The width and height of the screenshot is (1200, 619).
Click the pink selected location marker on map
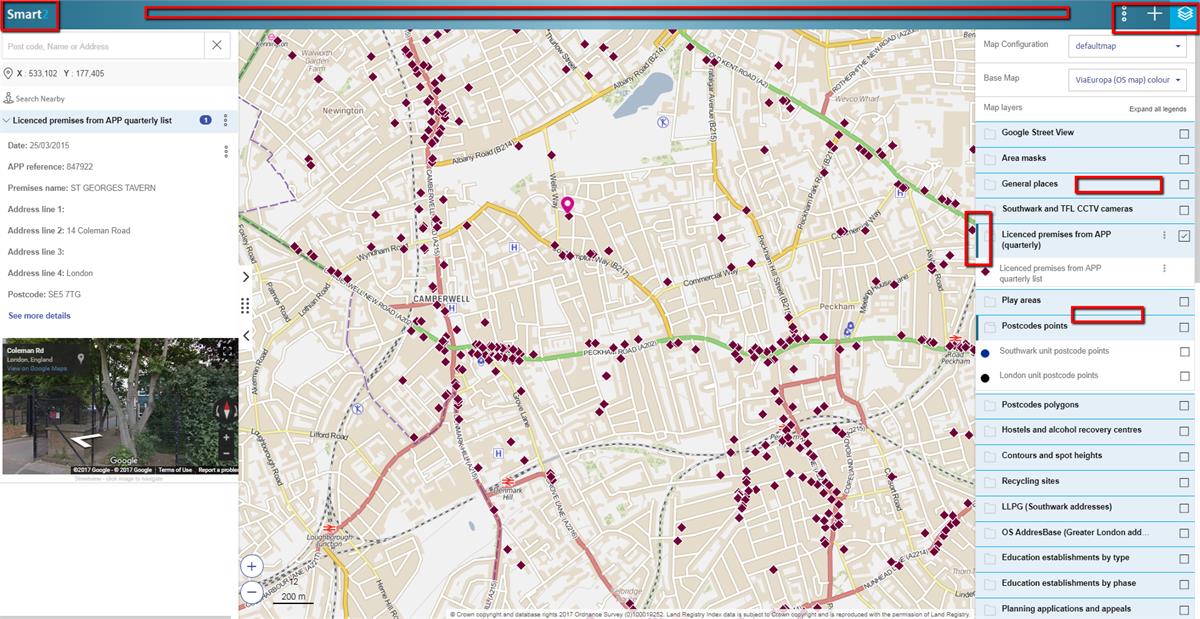point(567,205)
